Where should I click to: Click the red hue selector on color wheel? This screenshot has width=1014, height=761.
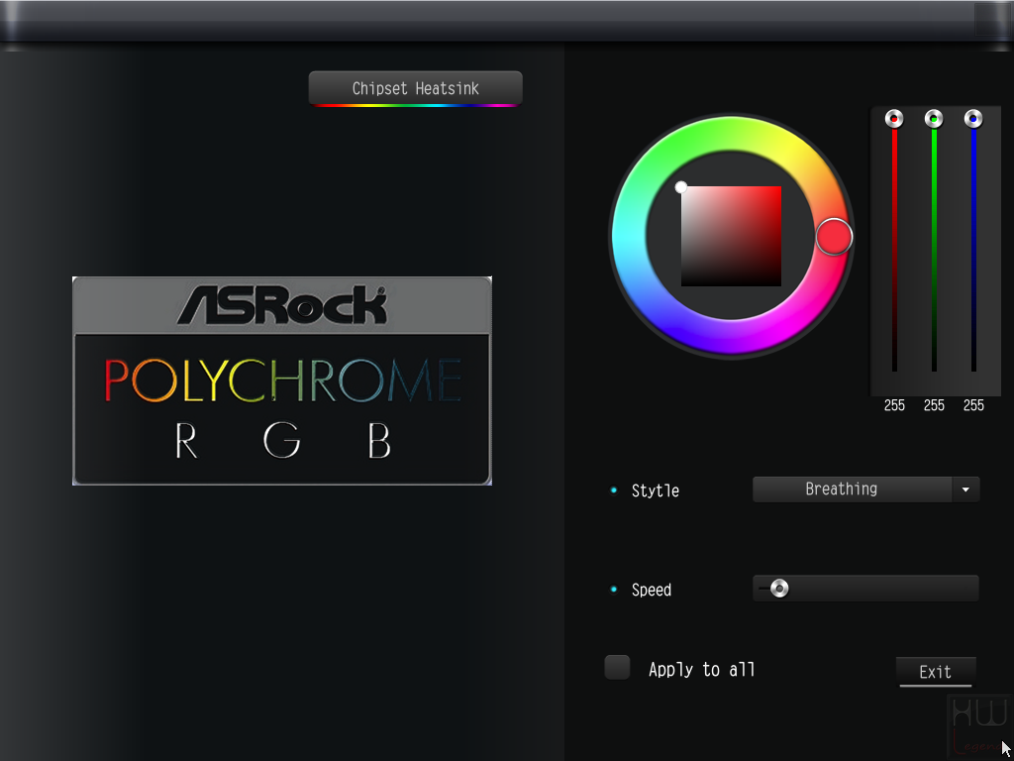pyautogui.click(x=834, y=237)
